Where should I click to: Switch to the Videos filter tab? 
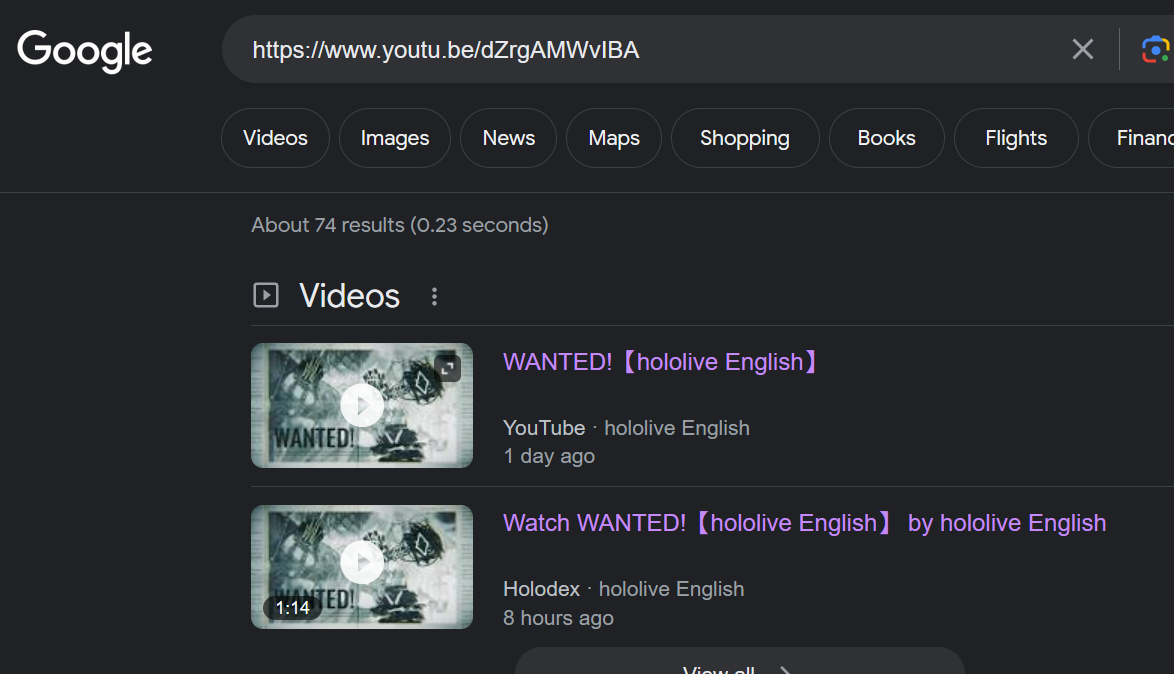[x=276, y=138]
